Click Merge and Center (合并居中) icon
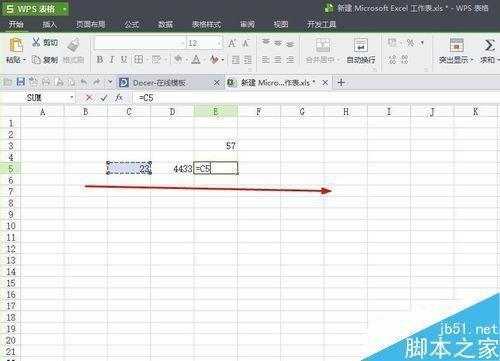The width and height of the screenshot is (500, 361). coord(323,45)
